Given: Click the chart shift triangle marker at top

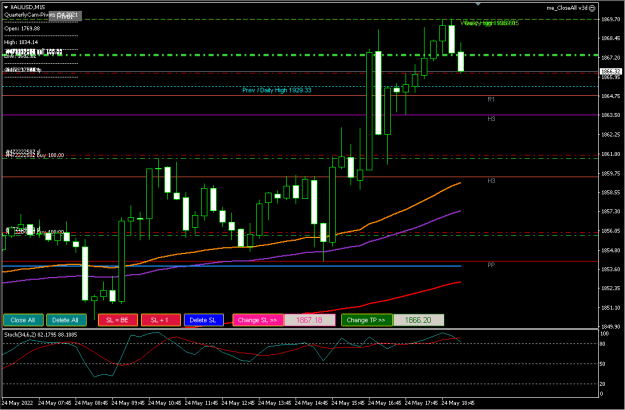Looking at the screenshot, I should coord(478,4).
